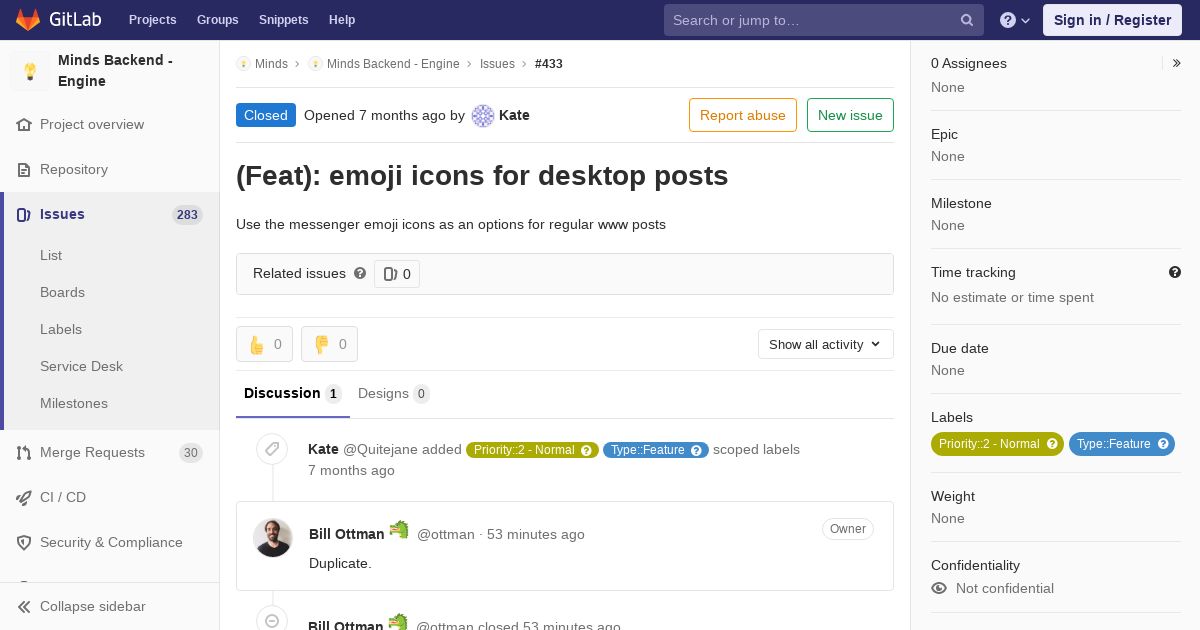The height and width of the screenshot is (630, 1200).
Task: Click the Sign in / Register button
Action: tap(1112, 20)
